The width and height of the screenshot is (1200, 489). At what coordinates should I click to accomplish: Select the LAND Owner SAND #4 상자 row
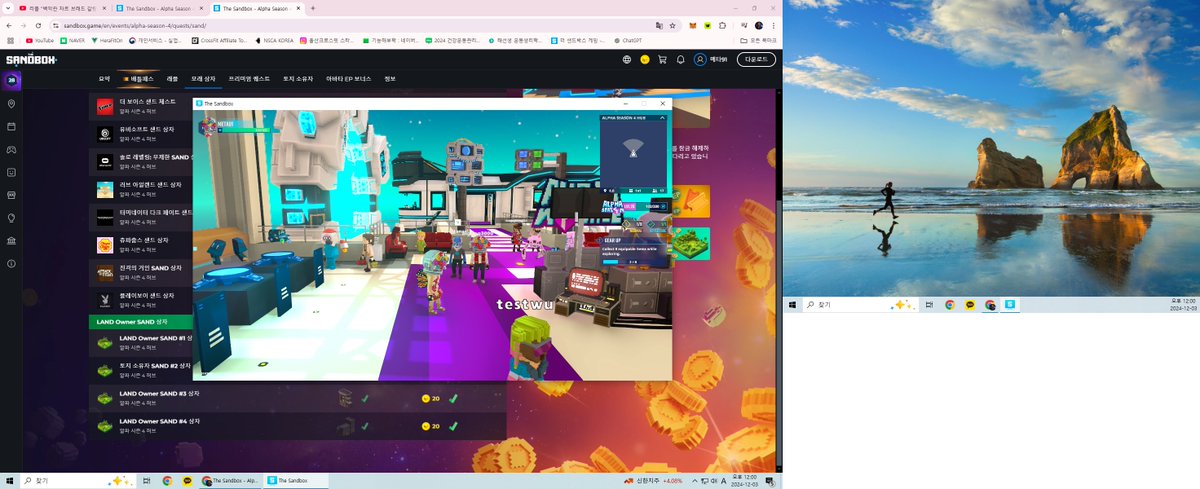297,426
